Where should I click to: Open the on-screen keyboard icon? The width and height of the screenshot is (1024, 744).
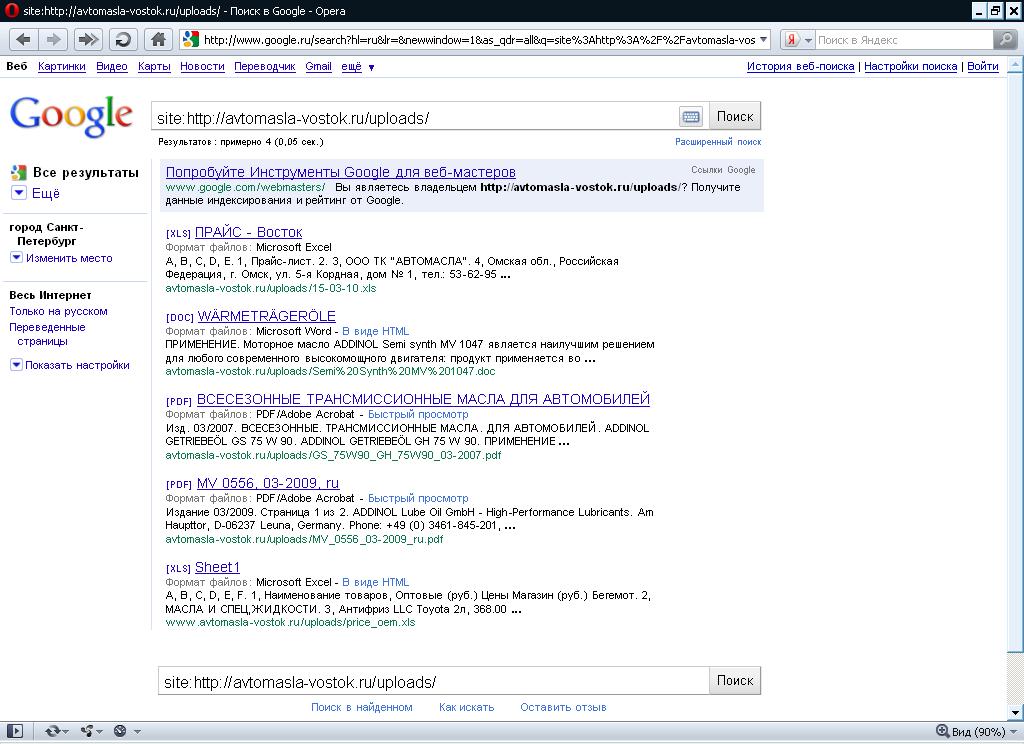tap(691, 117)
